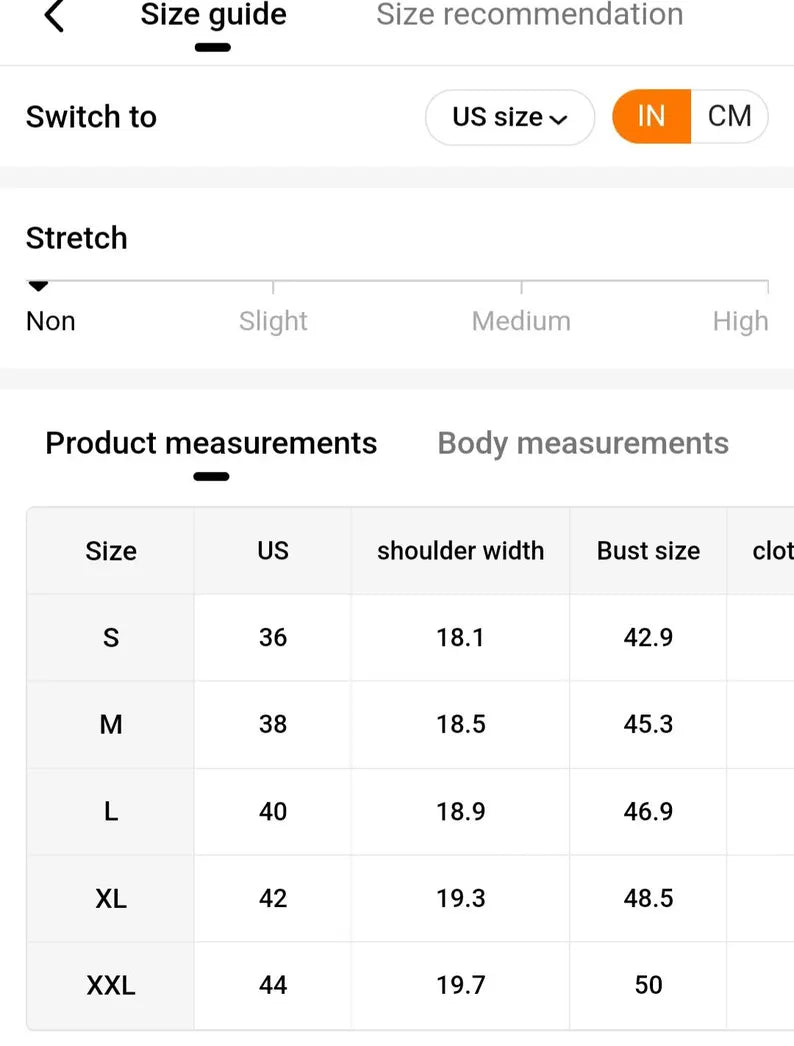The height and width of the screenshot is (1046, 794).
Task: Tap the back arrow icon
Action: pos(54,16)
